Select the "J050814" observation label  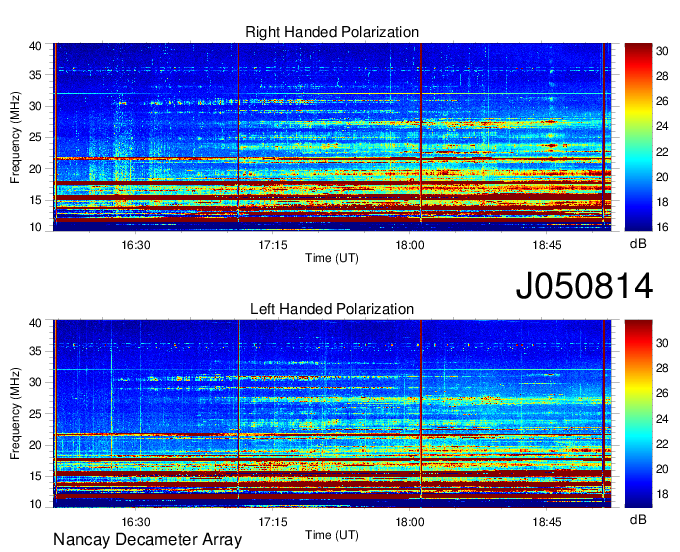584,286
